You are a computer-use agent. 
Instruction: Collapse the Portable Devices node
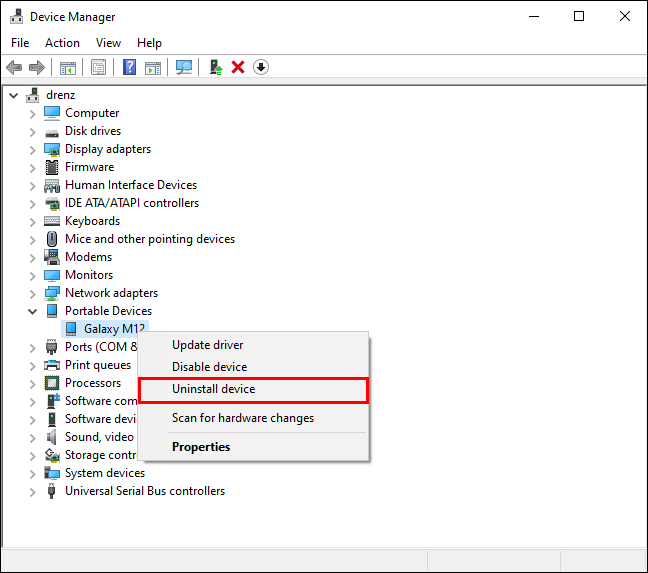pyautogui.click(x=33, y=311)
